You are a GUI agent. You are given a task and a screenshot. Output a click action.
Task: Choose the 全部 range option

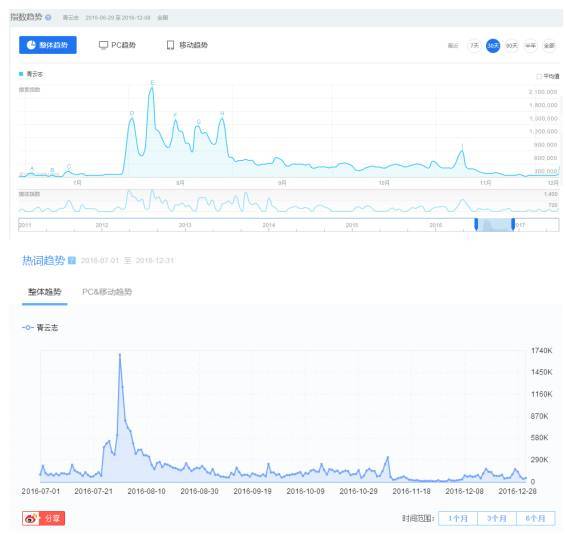click(x=549, y=45)
